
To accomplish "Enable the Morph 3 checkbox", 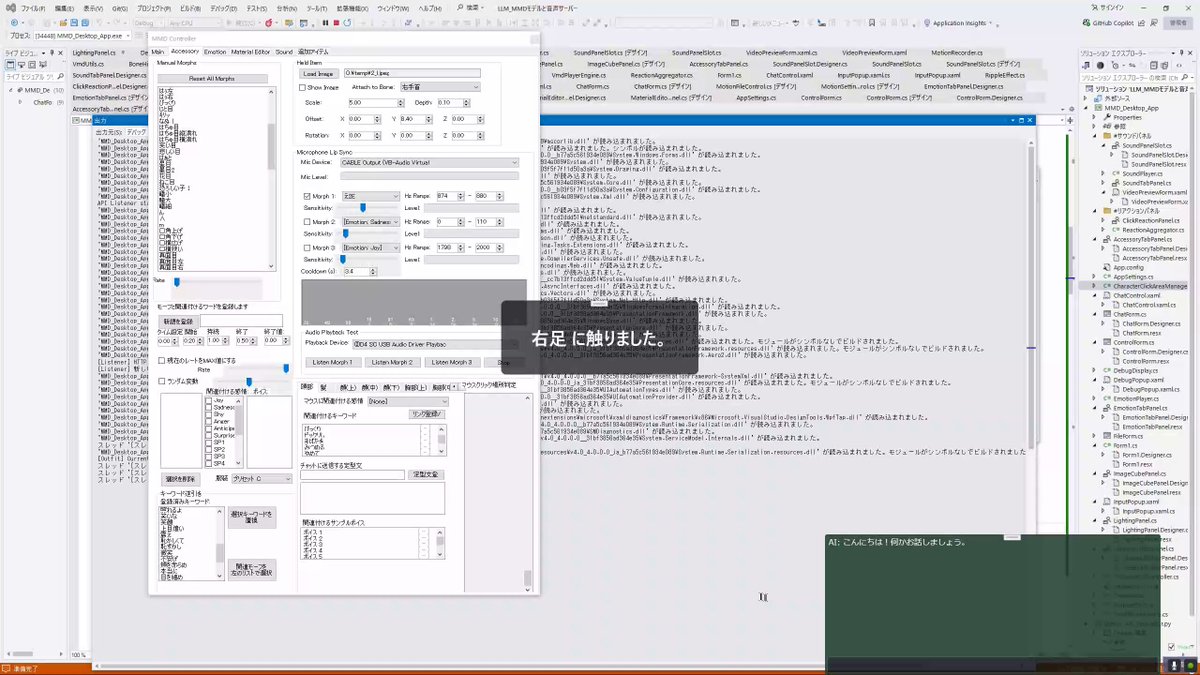I will pos(307,248).
